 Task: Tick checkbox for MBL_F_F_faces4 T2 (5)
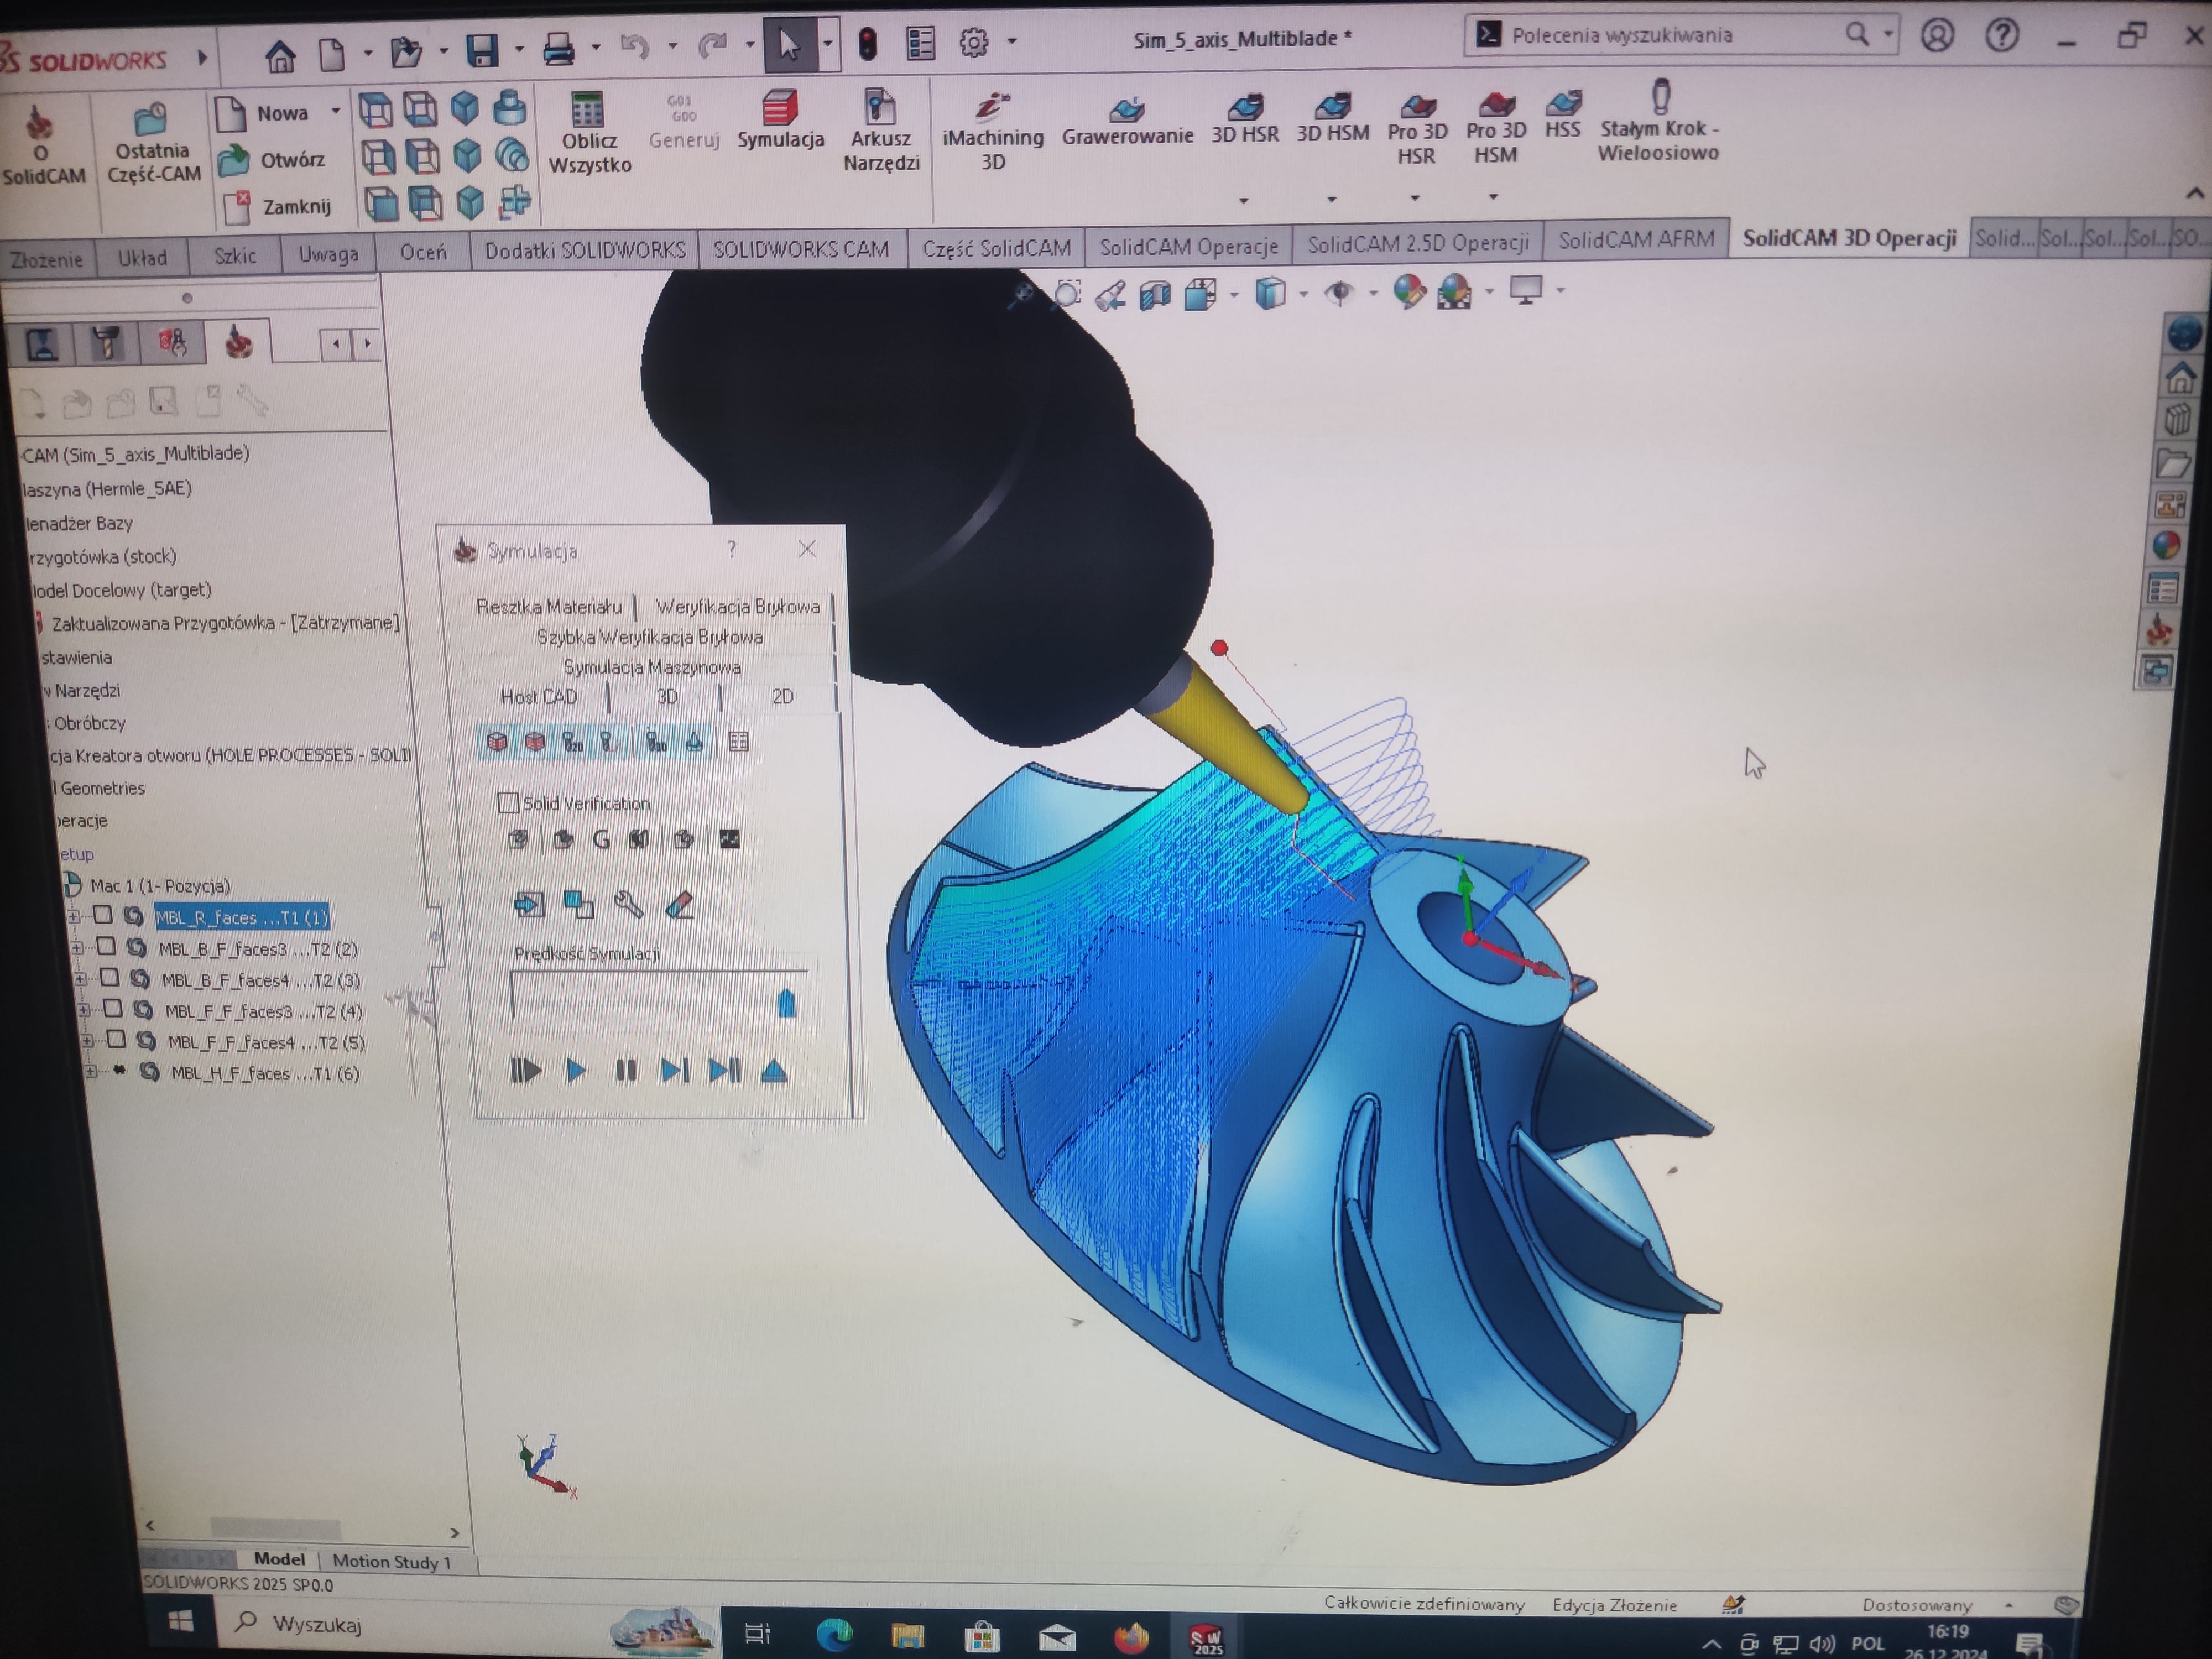coord(116,1040)
